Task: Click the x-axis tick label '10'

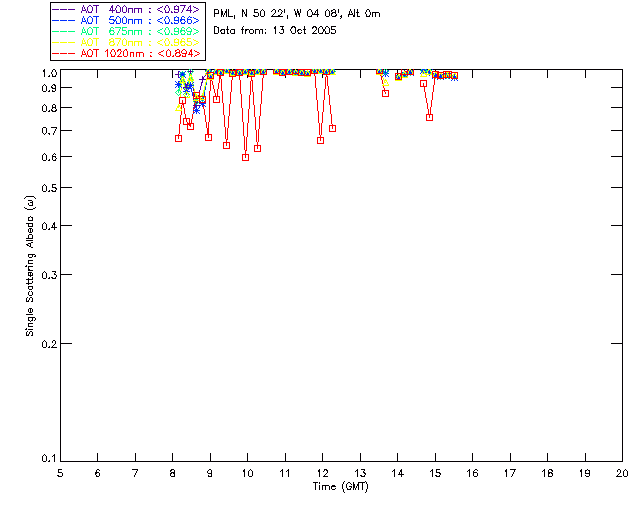Action: pos(247,473)
